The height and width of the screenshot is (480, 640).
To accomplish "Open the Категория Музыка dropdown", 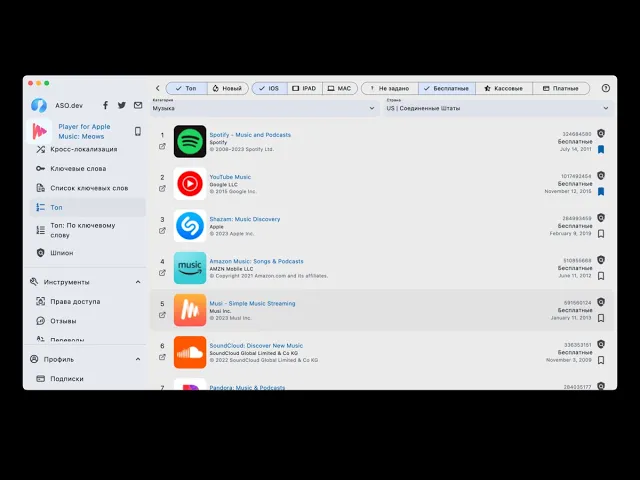I will click(264, 108).
